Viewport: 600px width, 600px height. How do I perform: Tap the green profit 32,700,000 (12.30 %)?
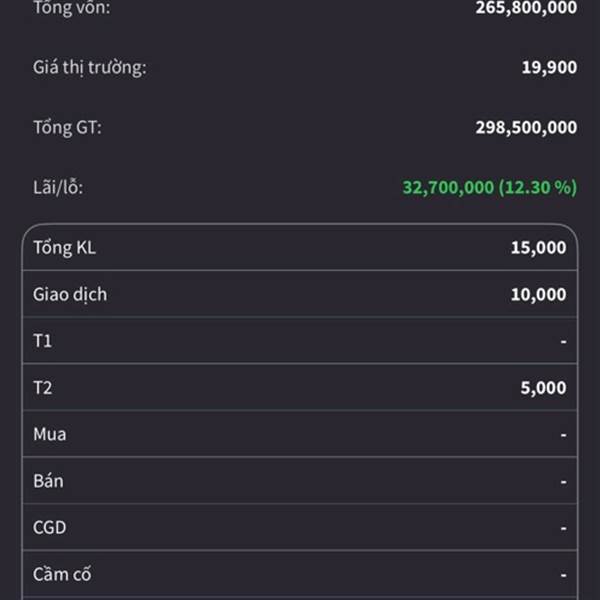coord(490,188)
